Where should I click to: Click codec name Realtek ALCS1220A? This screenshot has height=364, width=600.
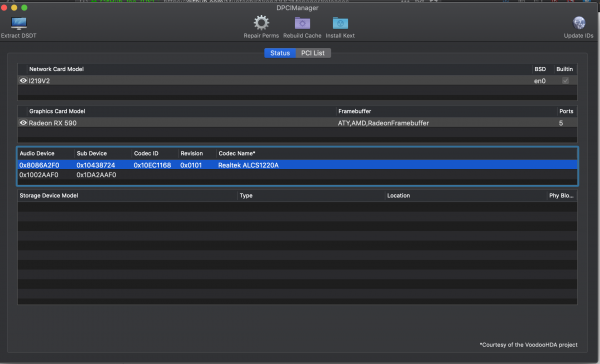coord(248,165)
